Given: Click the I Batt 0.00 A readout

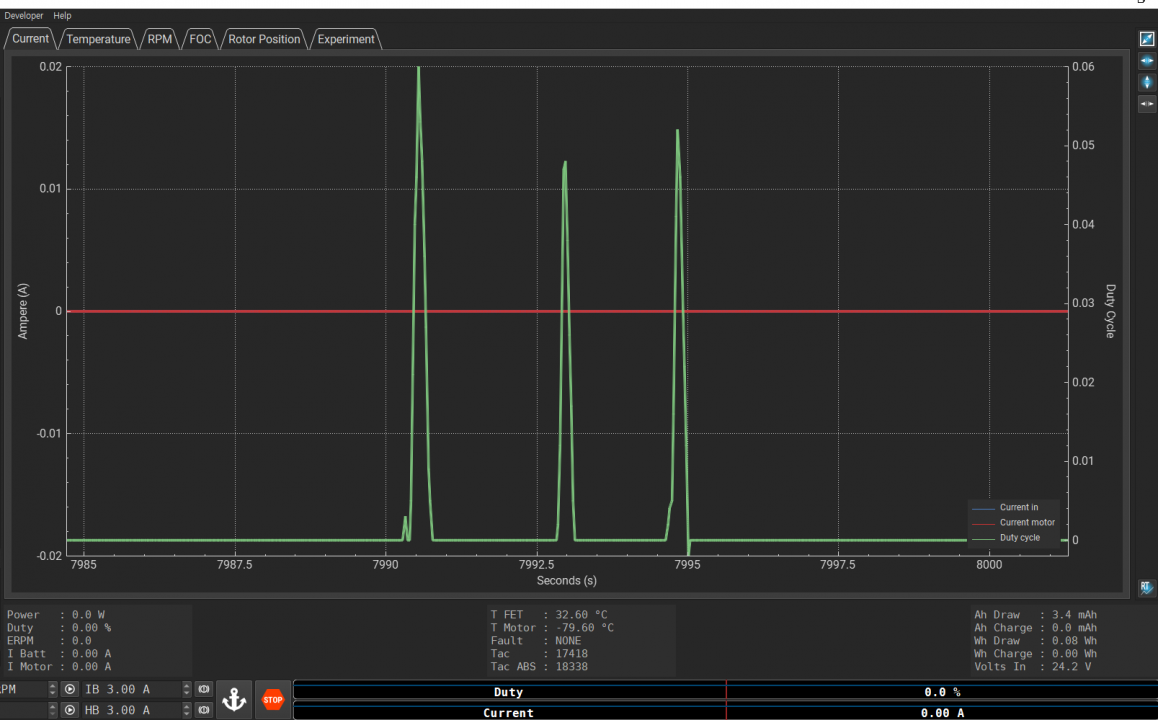Looking at the screenshot, I should tap(59, 654).
